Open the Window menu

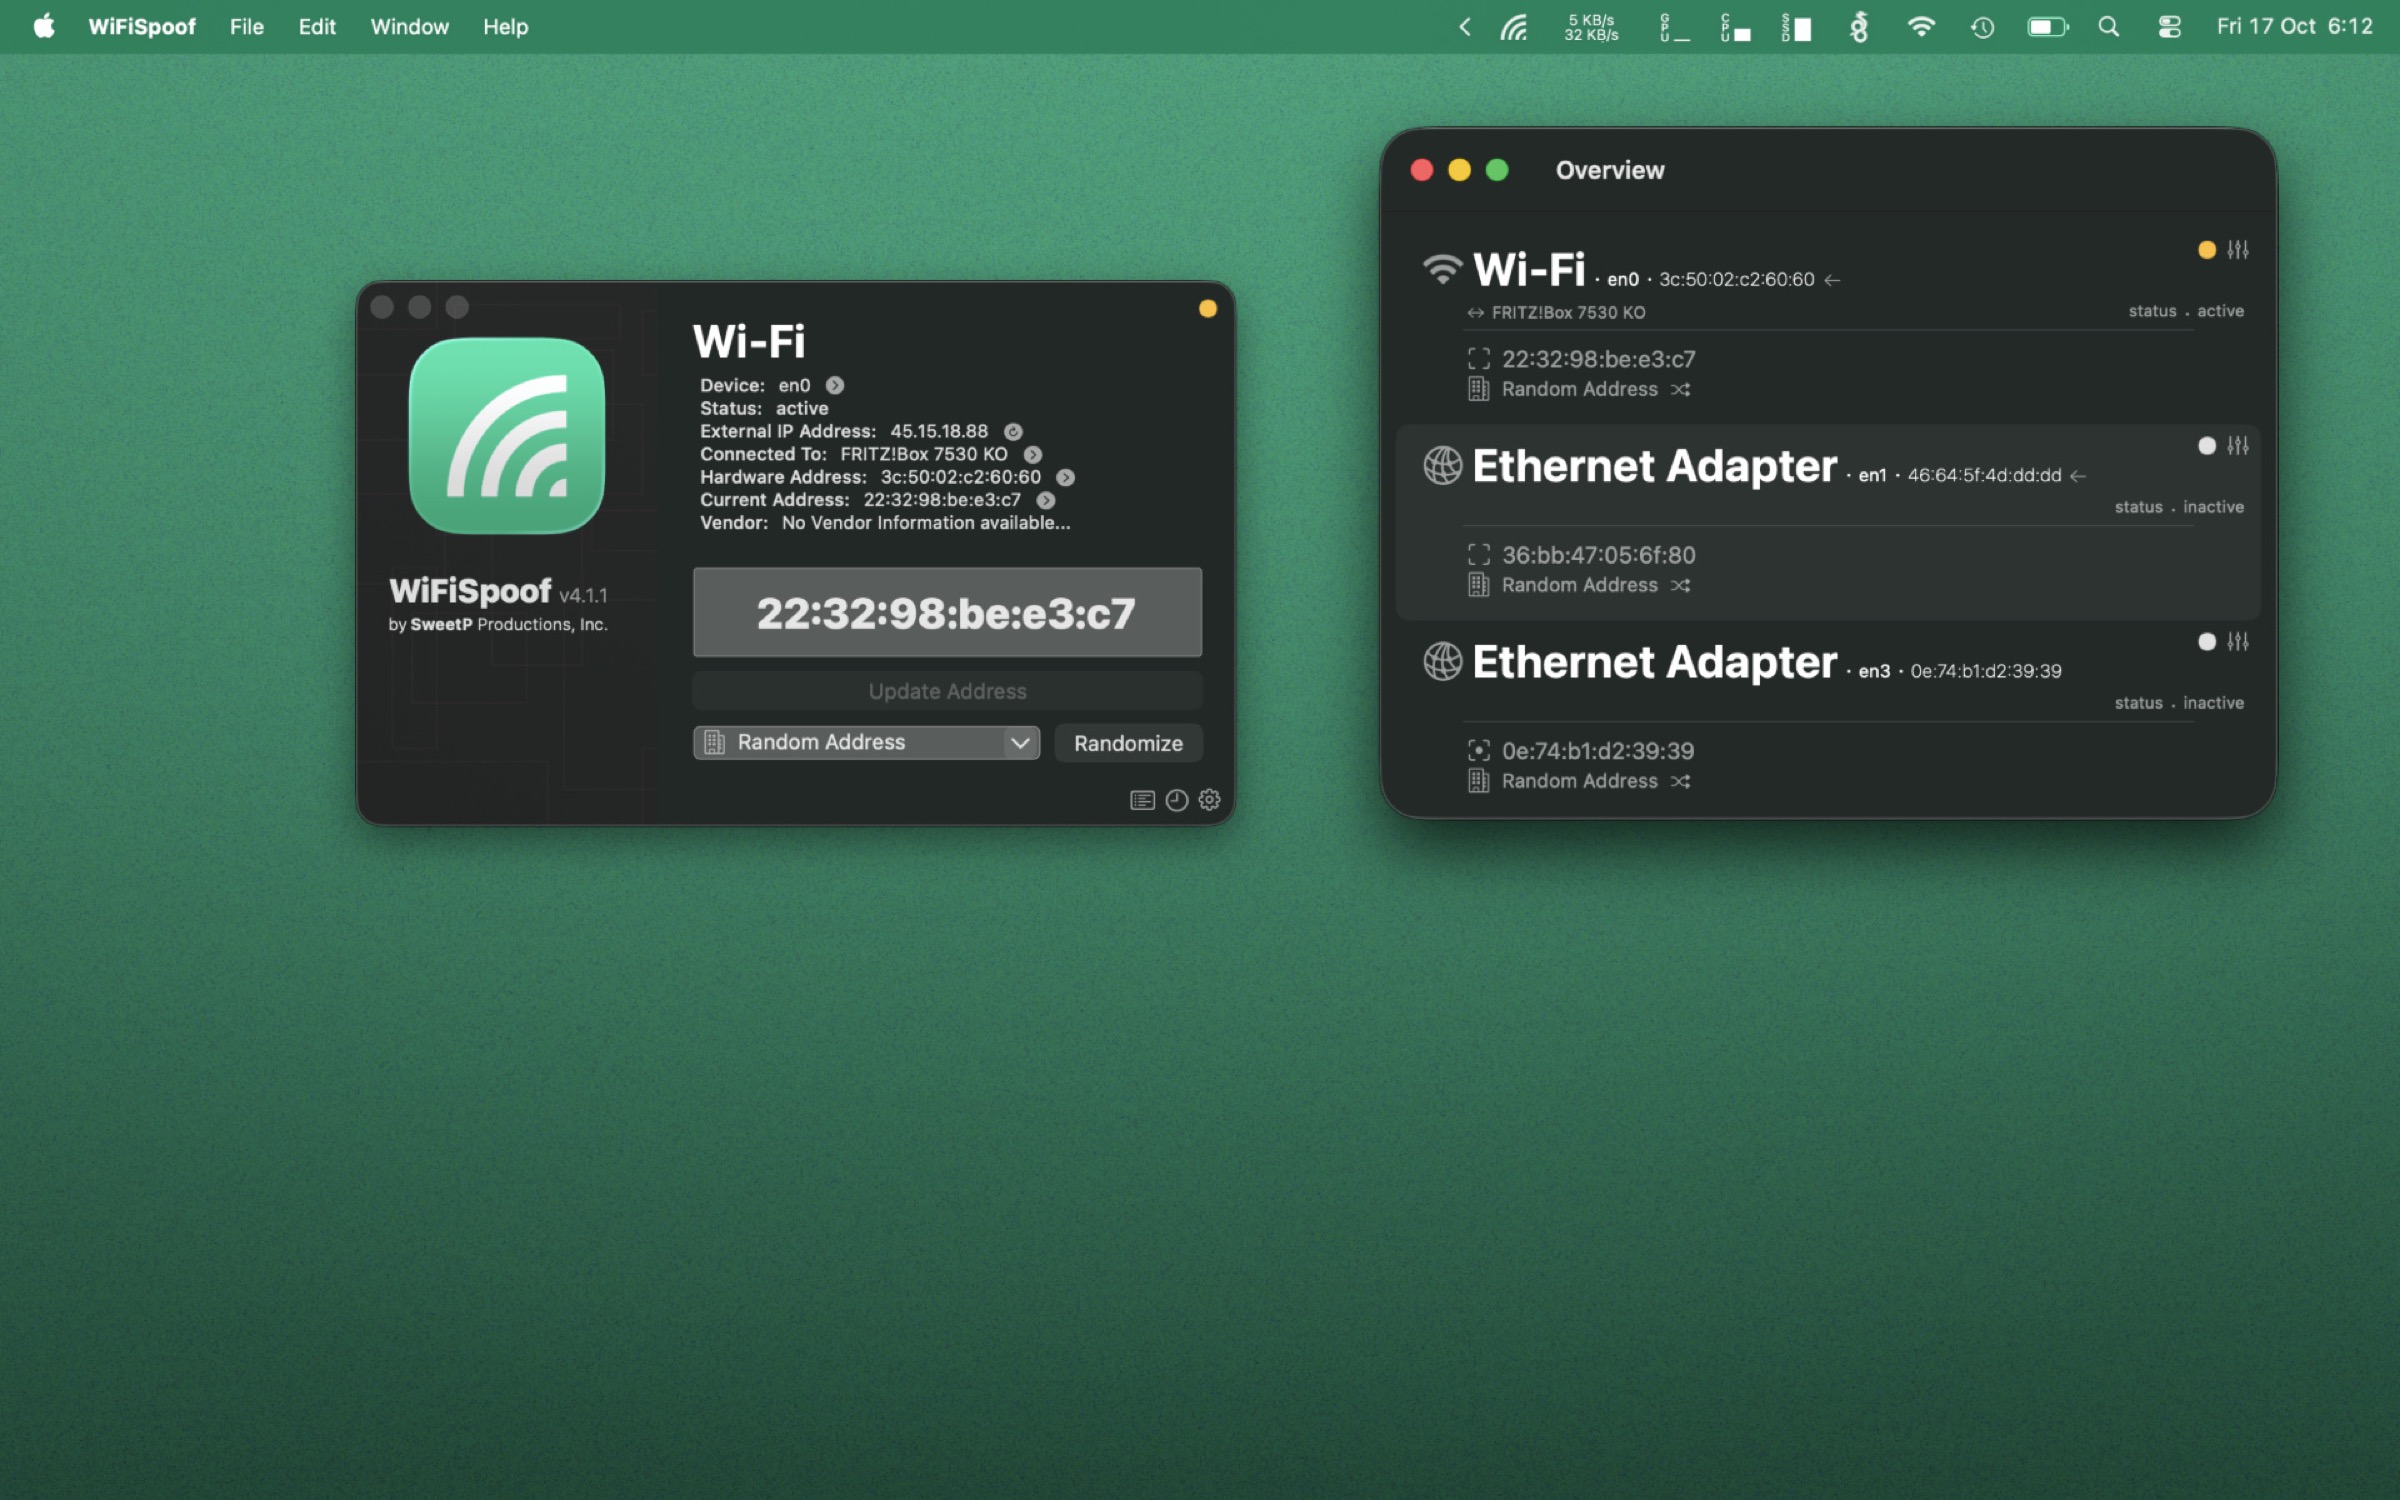pyautogui.click(x=410, y=27)
